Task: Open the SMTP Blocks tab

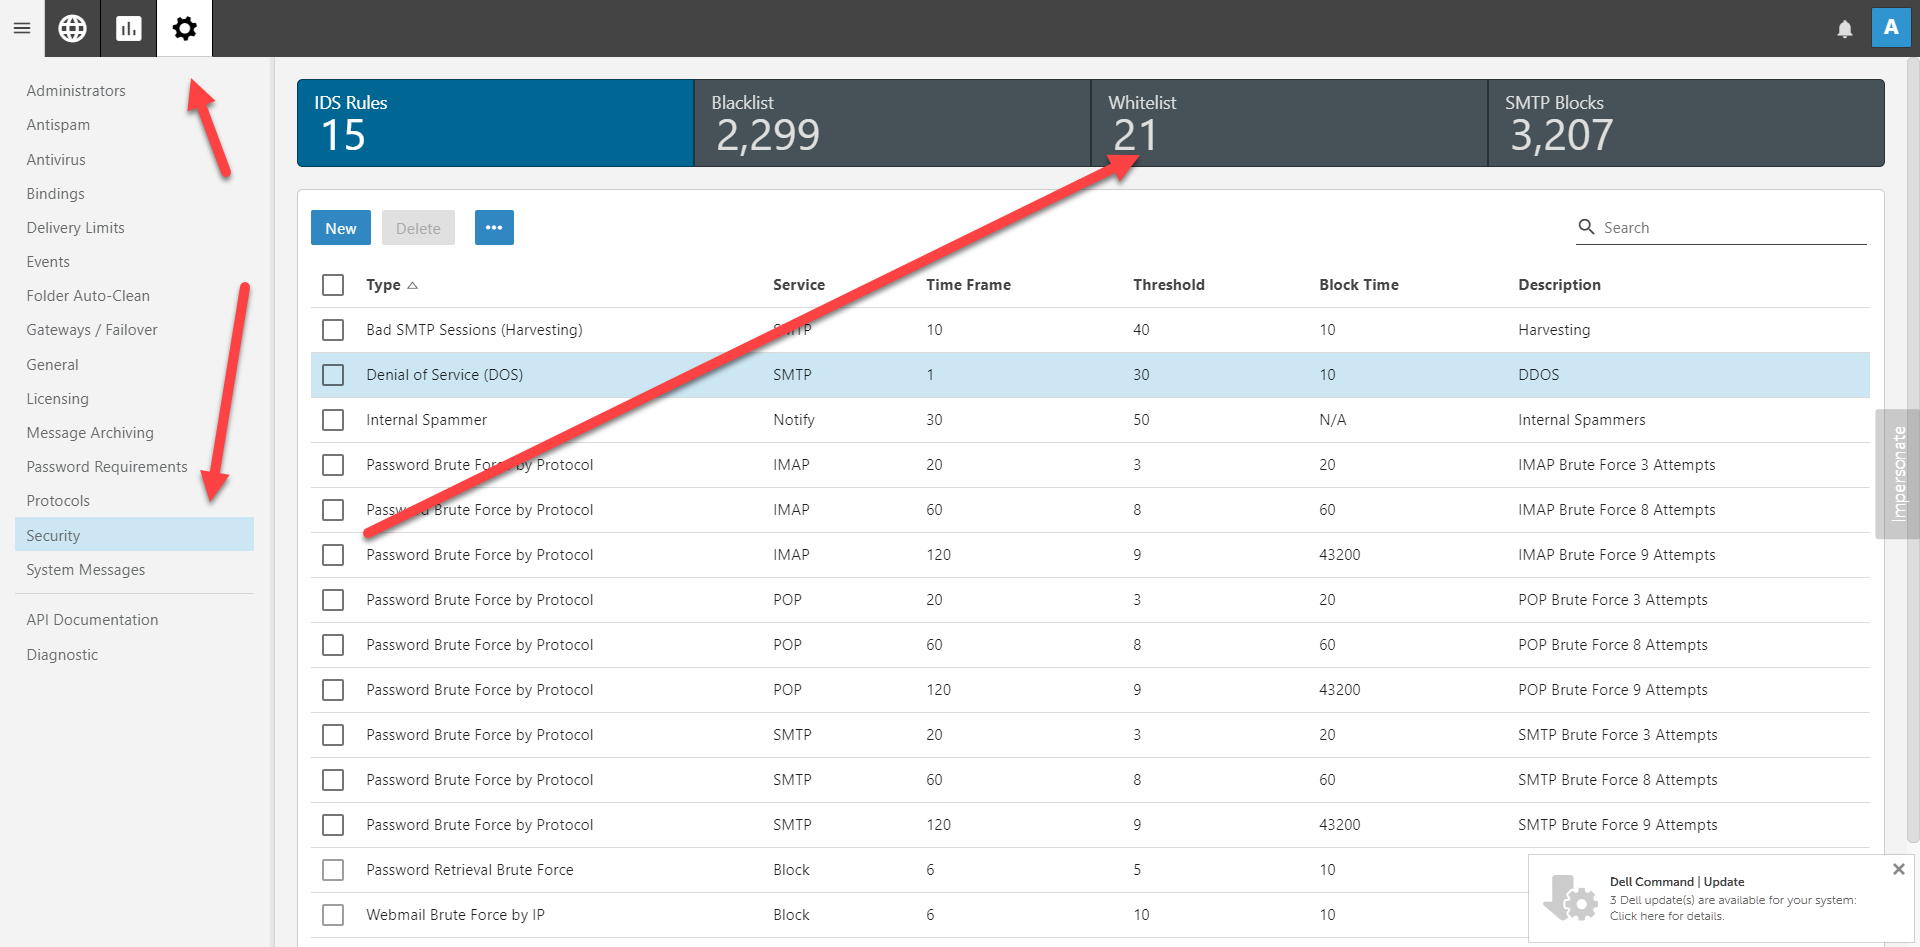Action: [x=1685, y=123]
